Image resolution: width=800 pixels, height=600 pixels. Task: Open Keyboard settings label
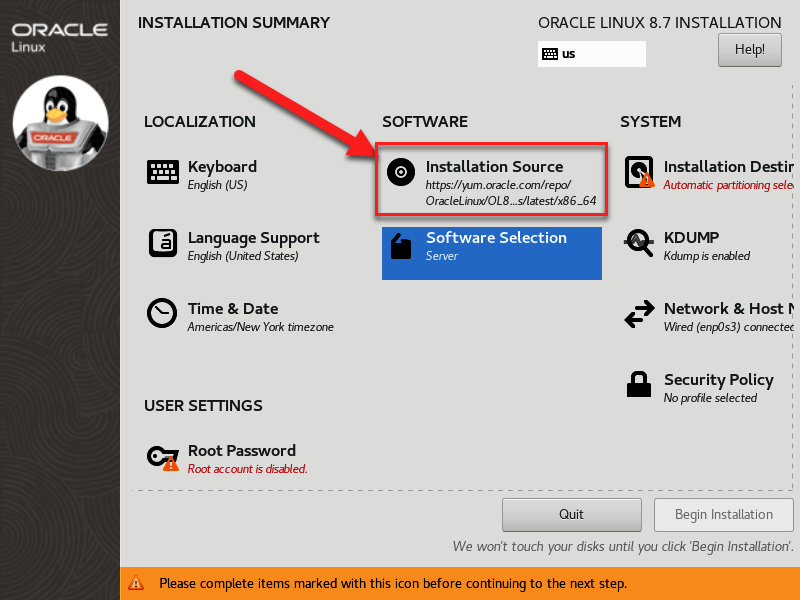click(x=222, y=167)
